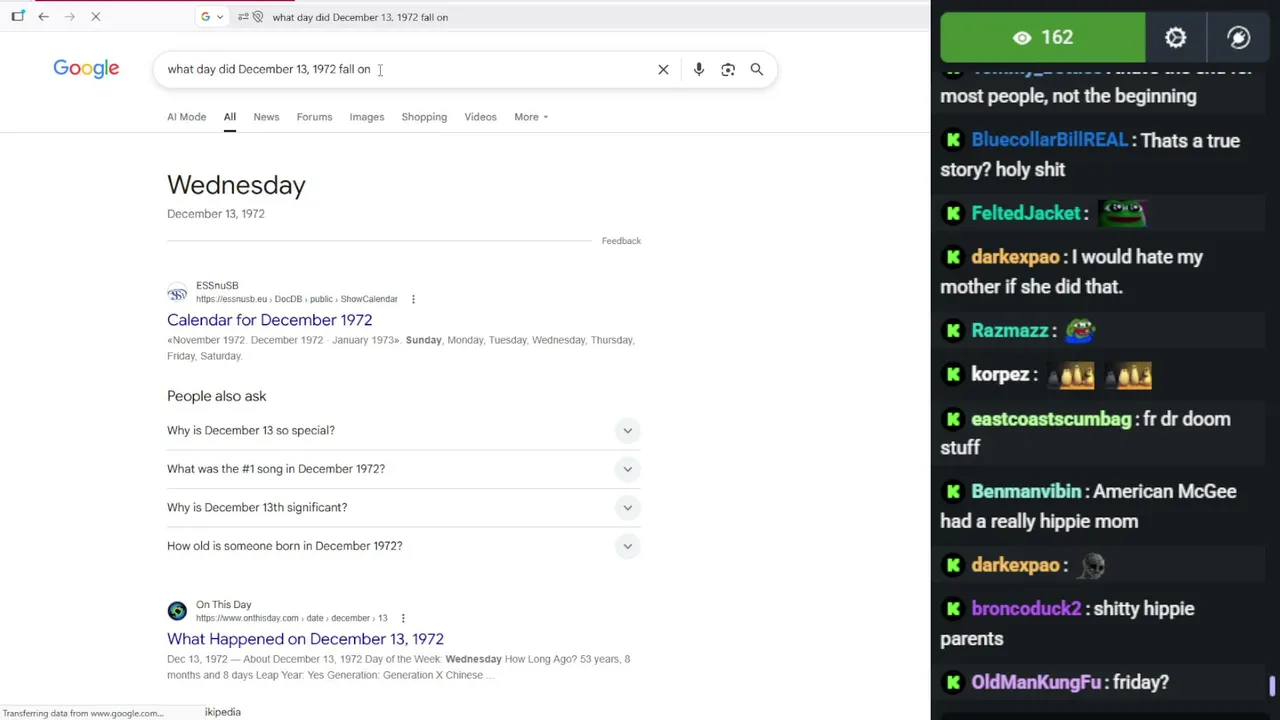Click Kick badge next to OldManKungFu
The width and height of the screenshot is (1280, 720).
tap(953, 682)
